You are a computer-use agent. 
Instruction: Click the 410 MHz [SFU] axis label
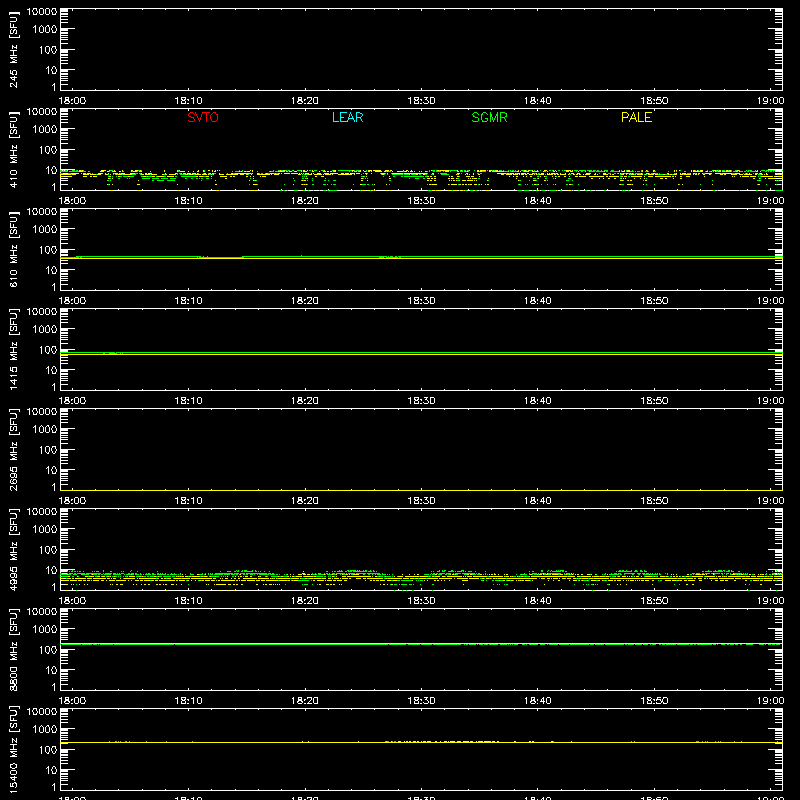[x=14, y=149]
